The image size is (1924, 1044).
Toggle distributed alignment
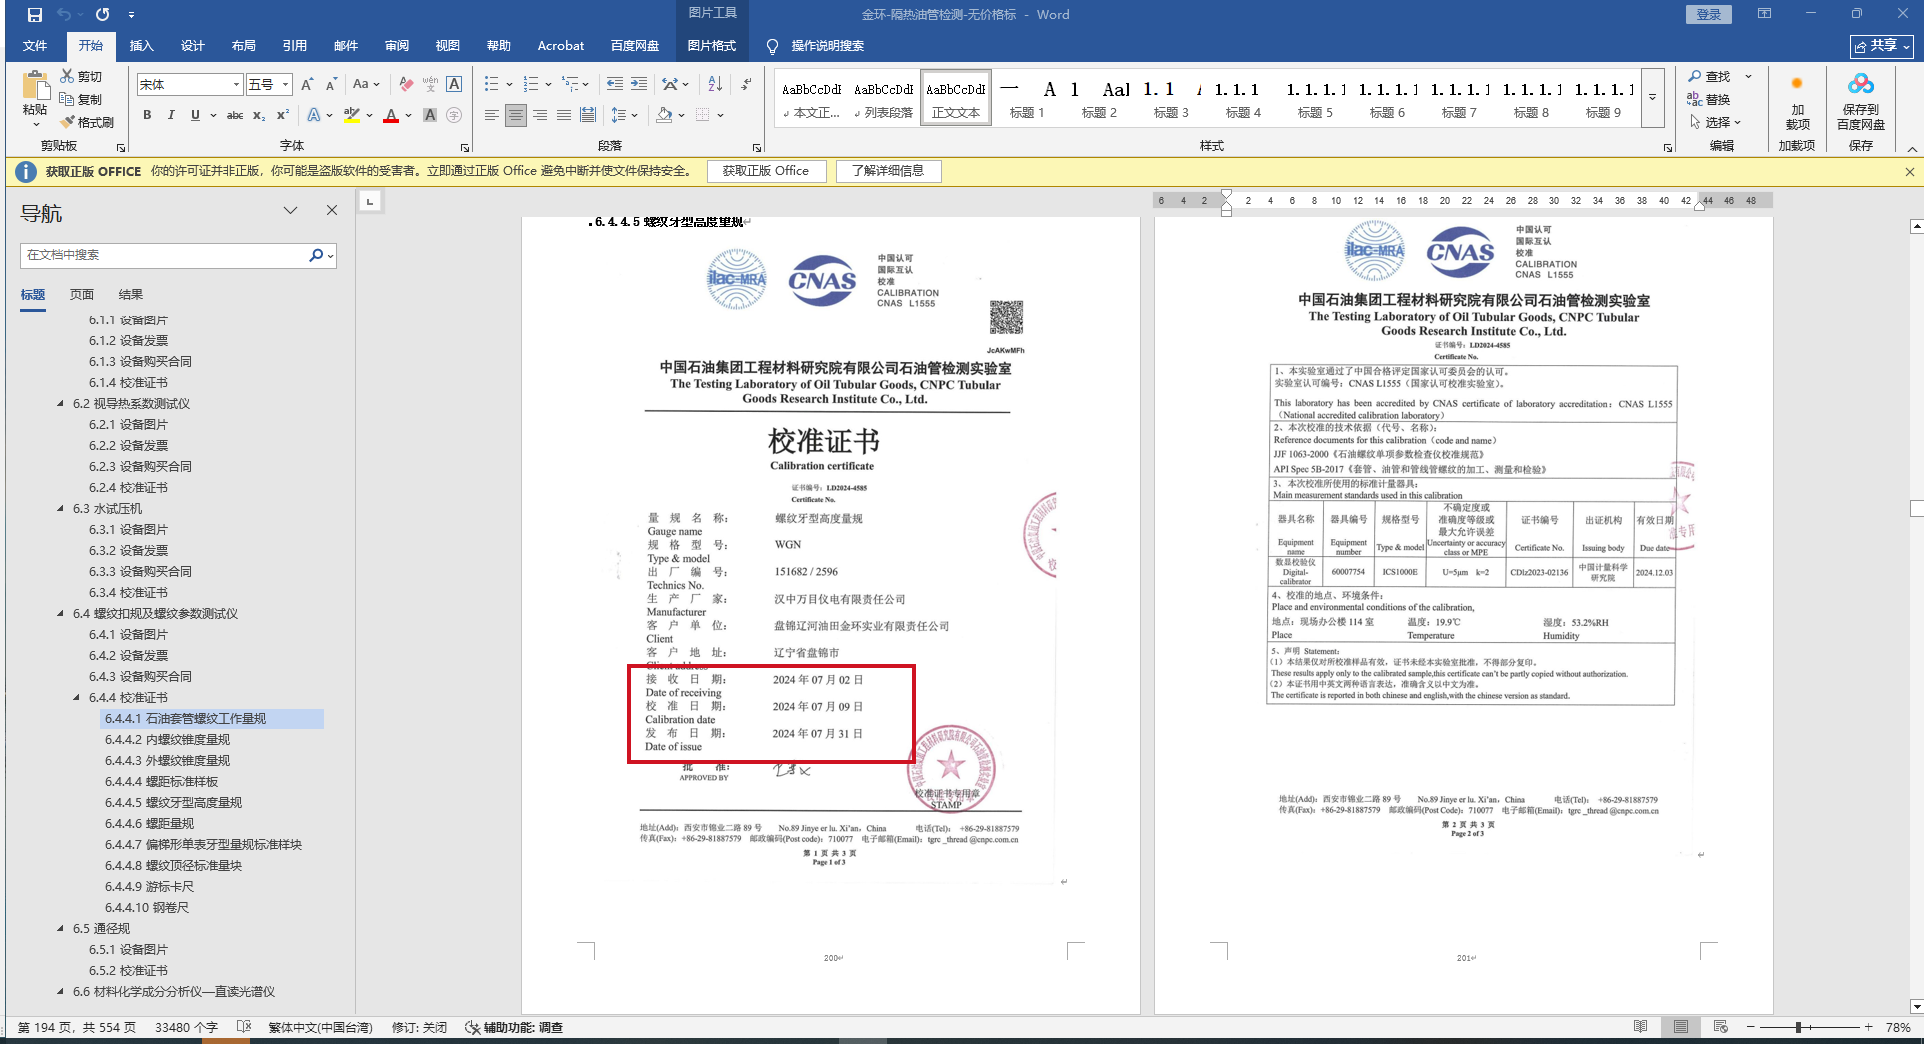(x=588, y=115)
